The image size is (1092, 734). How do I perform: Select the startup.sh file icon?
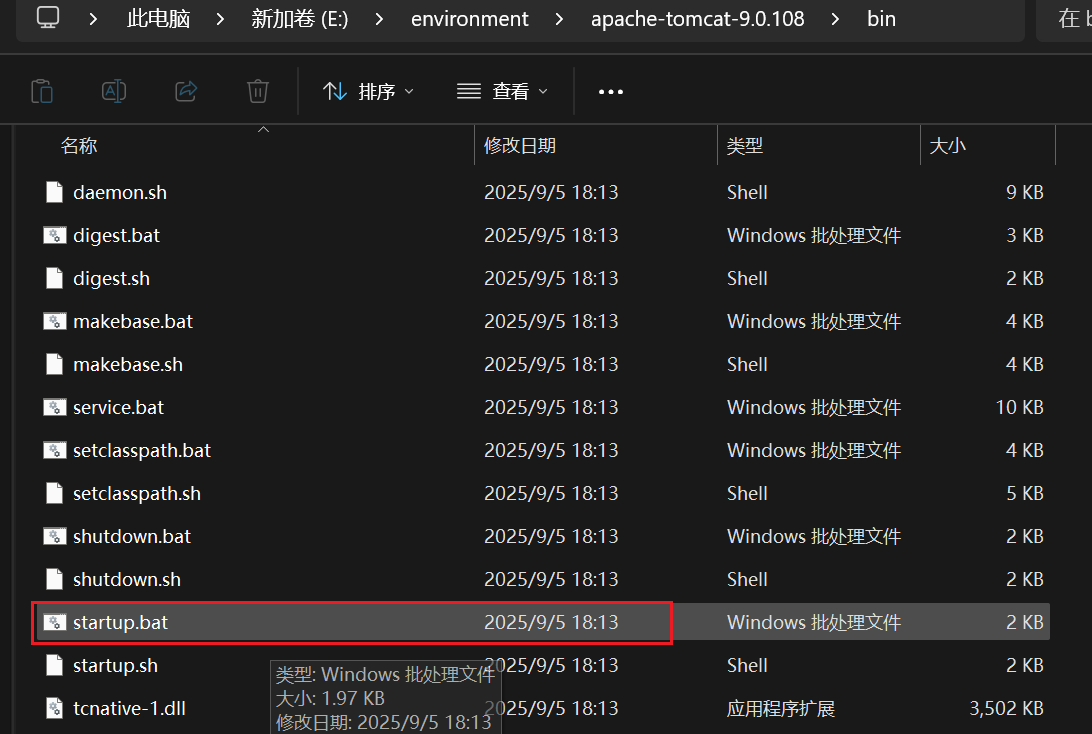tap(54, 666)
